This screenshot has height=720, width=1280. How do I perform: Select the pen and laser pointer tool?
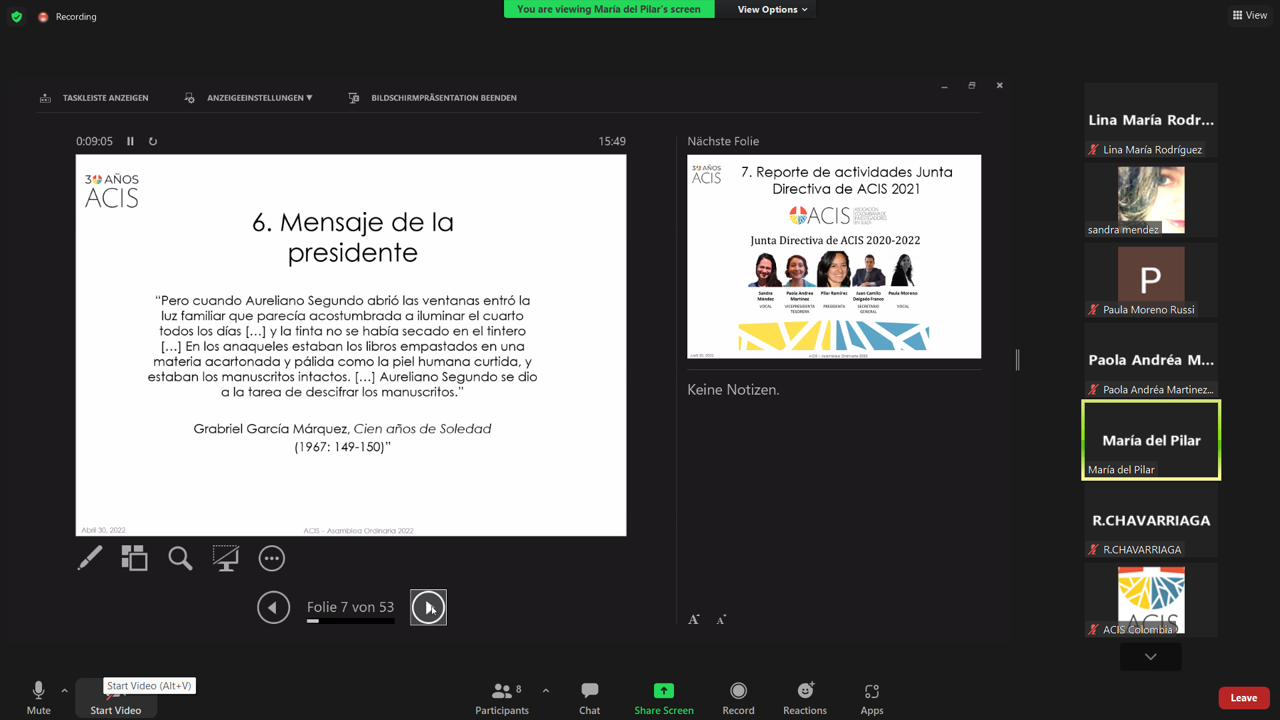point(90,558)
